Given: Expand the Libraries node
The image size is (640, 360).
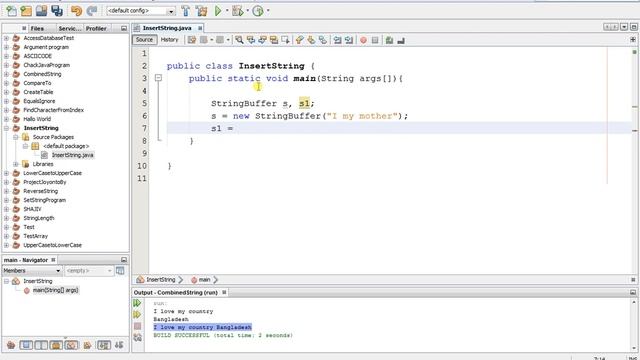Looking at the screenshot, I should pyautogui.click(x=16, y=164).
